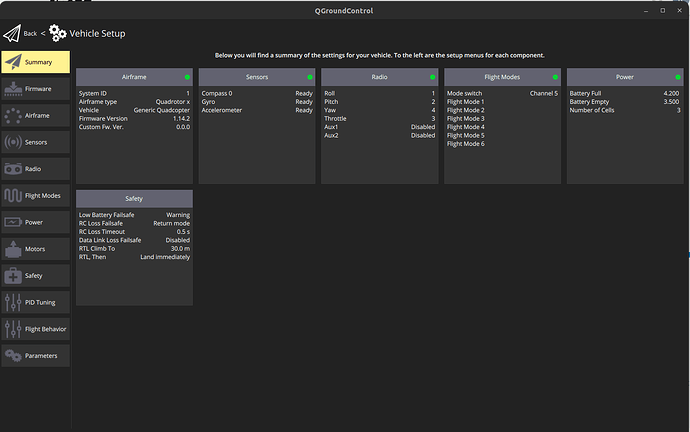Open Sensors setup via its signal icon
690x432 pixels.
12,142
